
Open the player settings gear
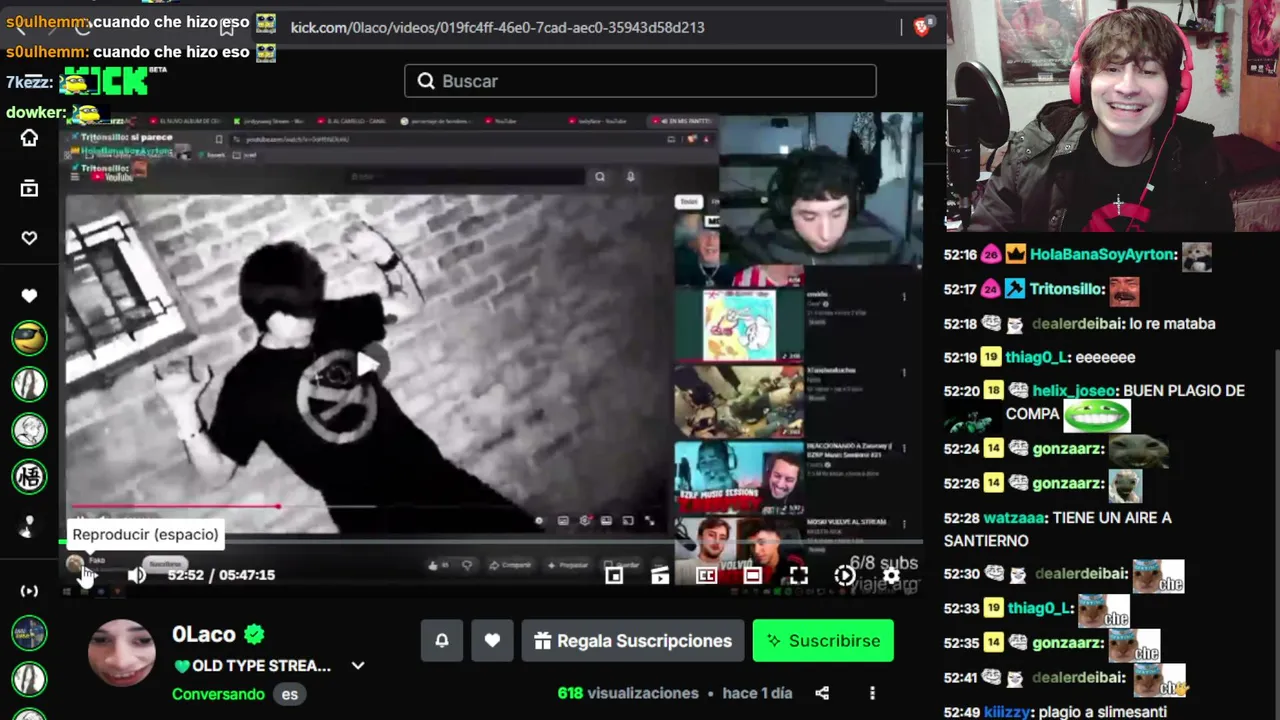point(891,575)
